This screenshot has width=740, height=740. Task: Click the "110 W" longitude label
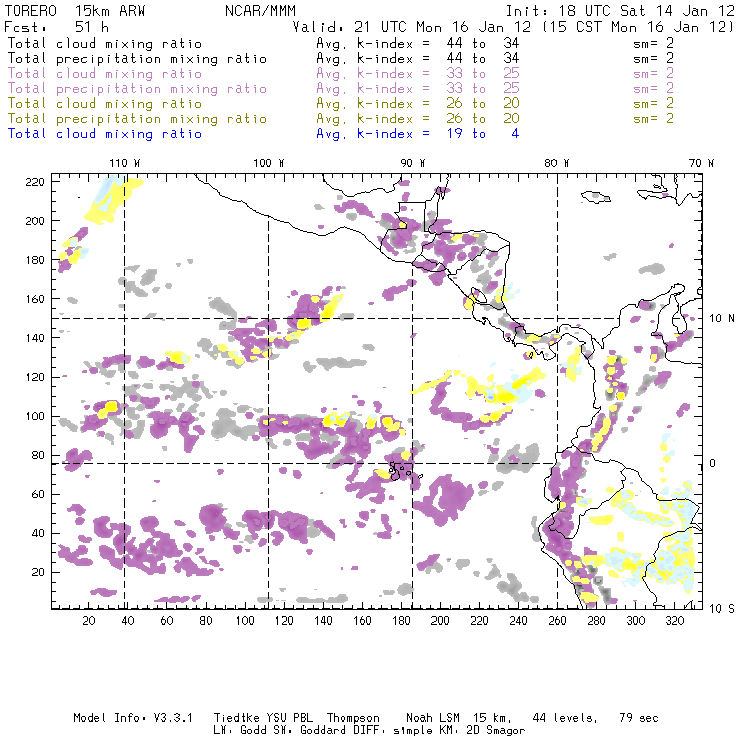click(x=125, y=163)
